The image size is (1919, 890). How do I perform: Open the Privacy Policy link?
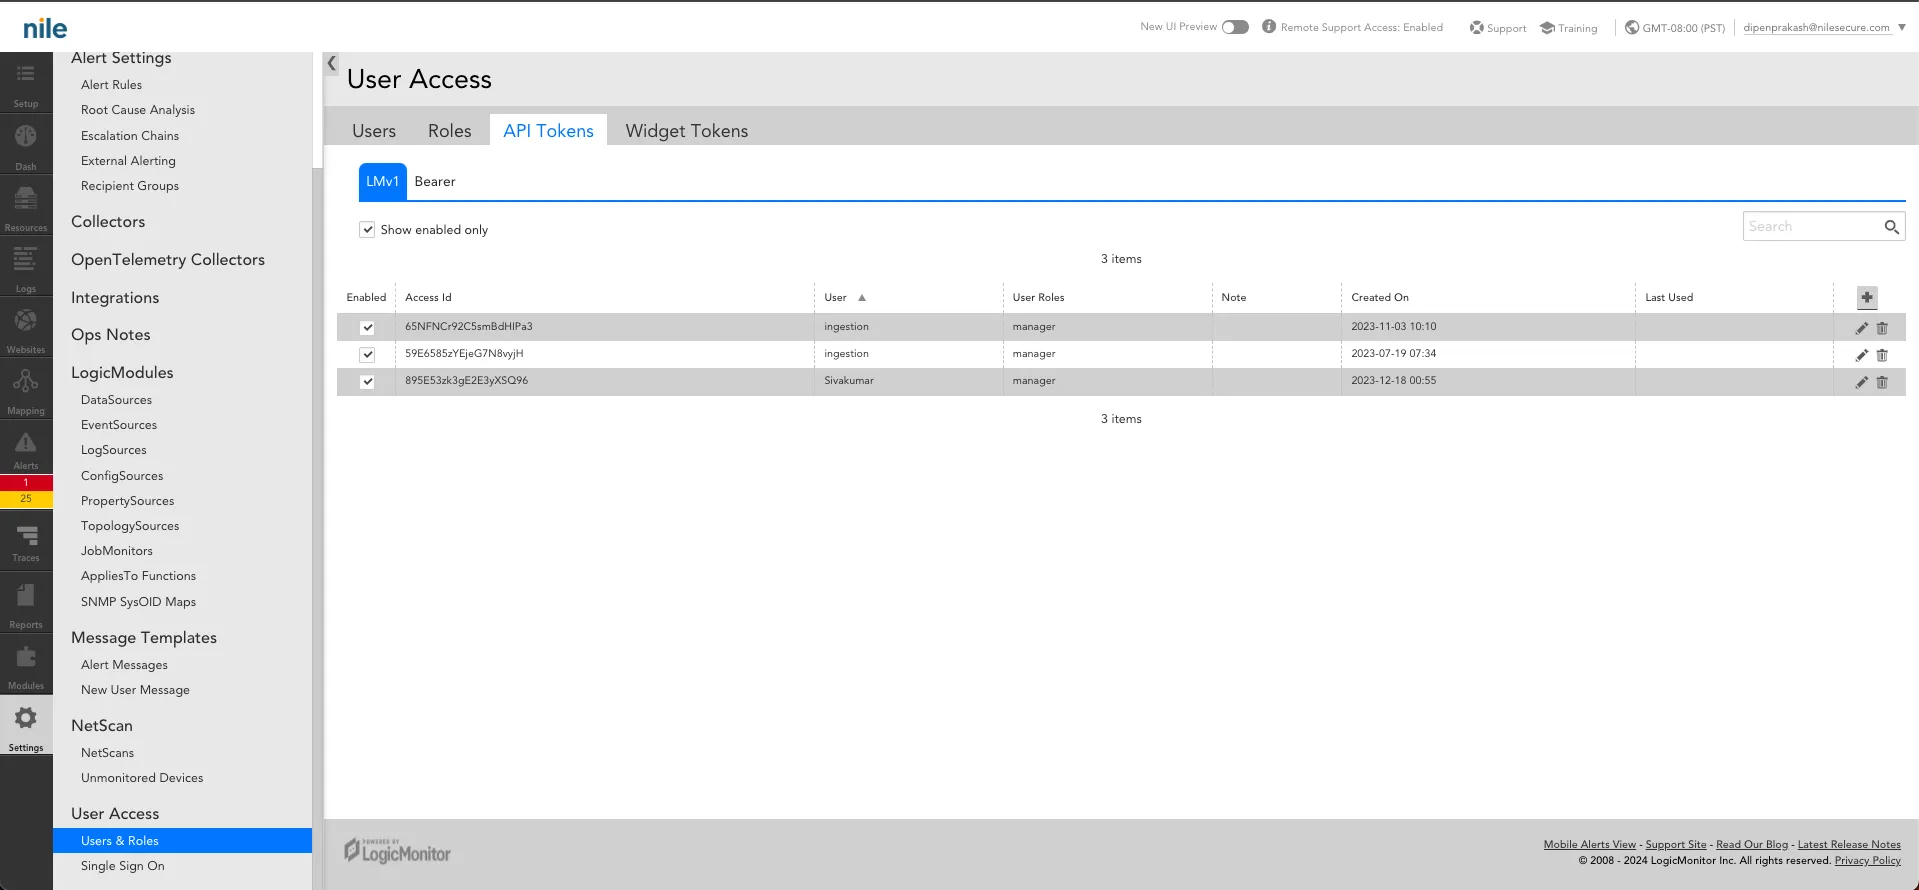[x=1867, y=861]
